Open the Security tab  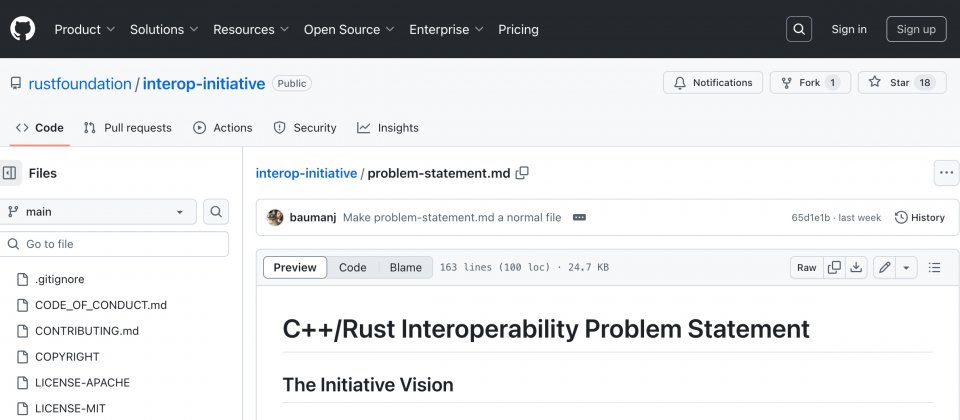coord(305,128)
